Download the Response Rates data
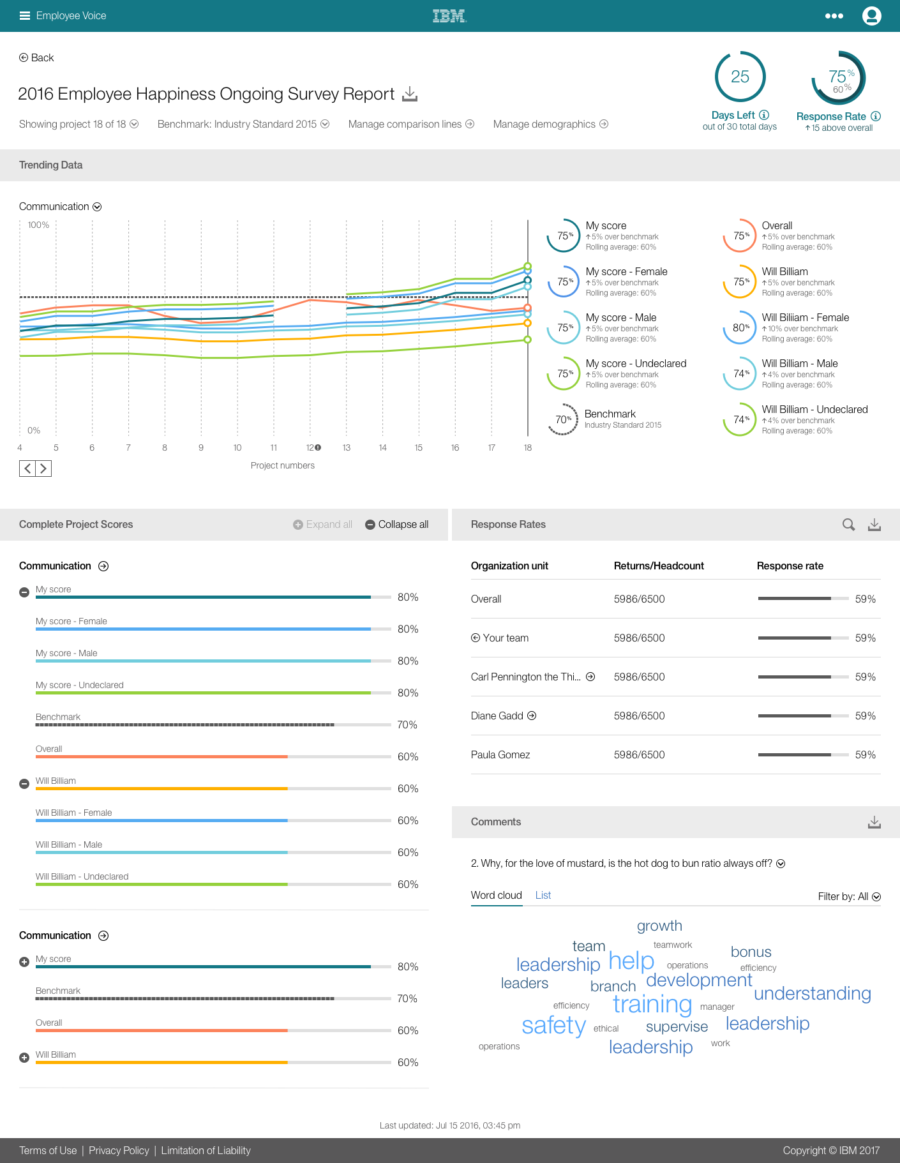The height and width of the screenshot is (1163, 900). click(x=874, y=524)
